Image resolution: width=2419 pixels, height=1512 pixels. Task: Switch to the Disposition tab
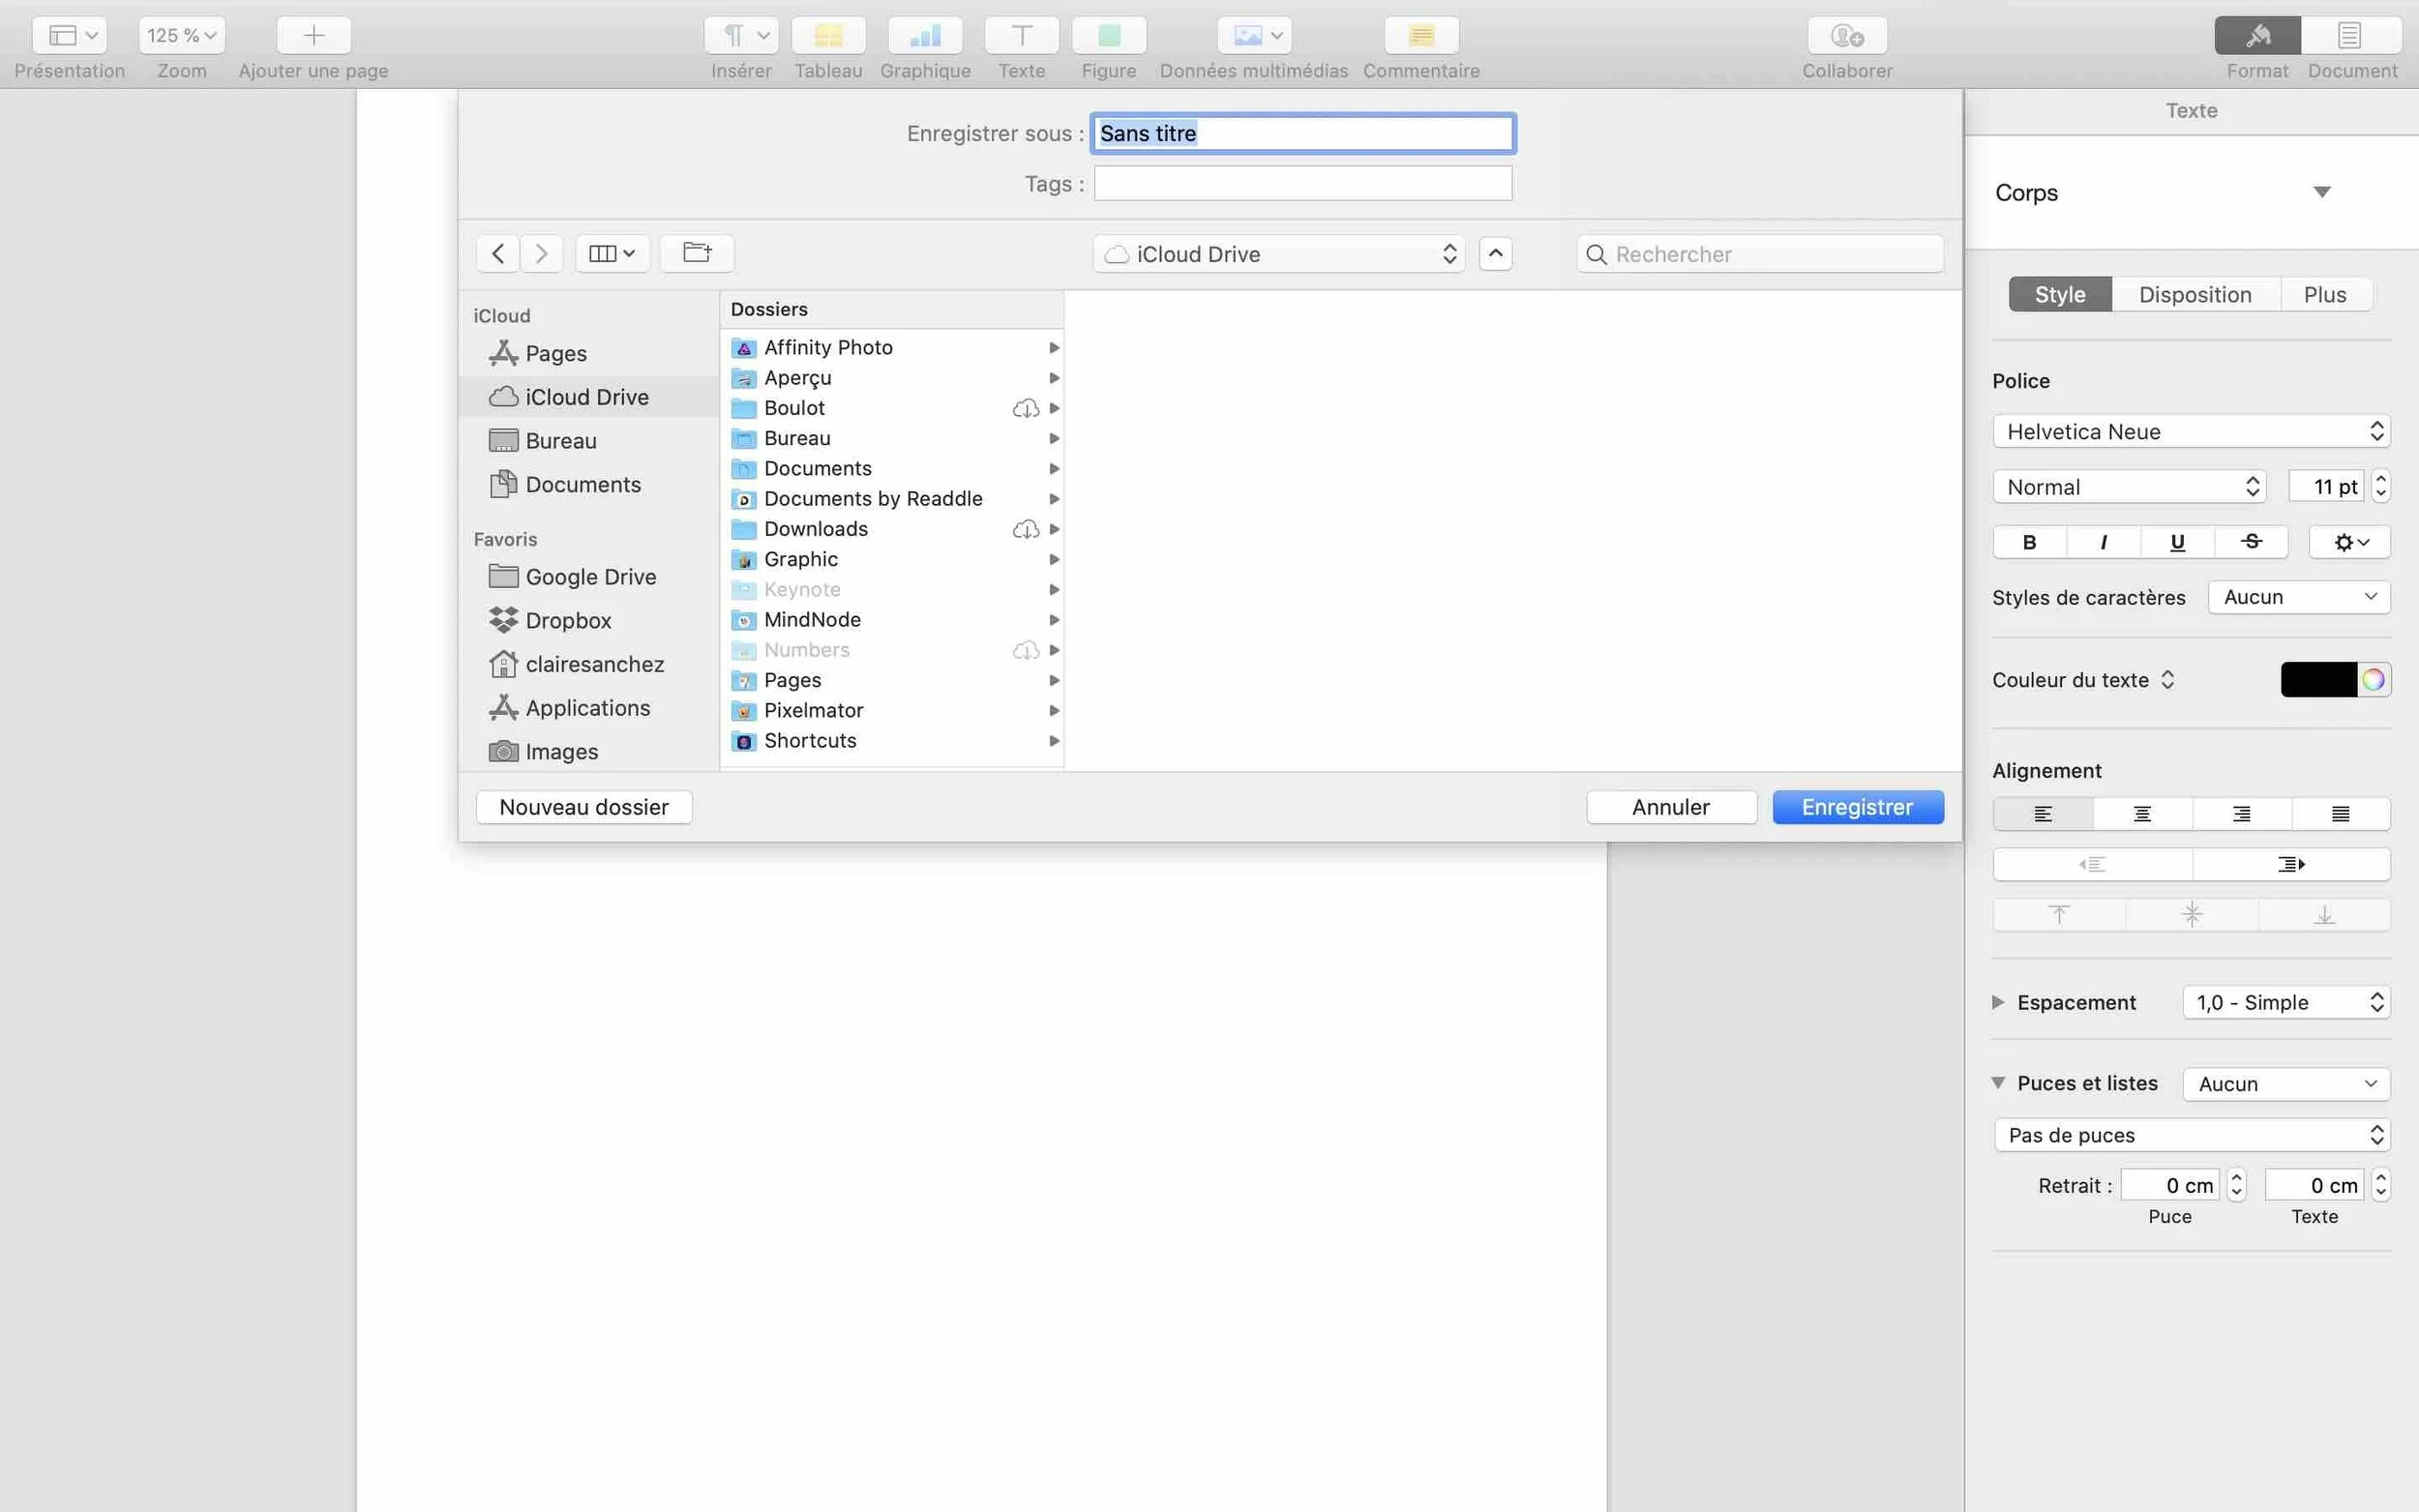pyautogui.click(x=2195, y=294)
